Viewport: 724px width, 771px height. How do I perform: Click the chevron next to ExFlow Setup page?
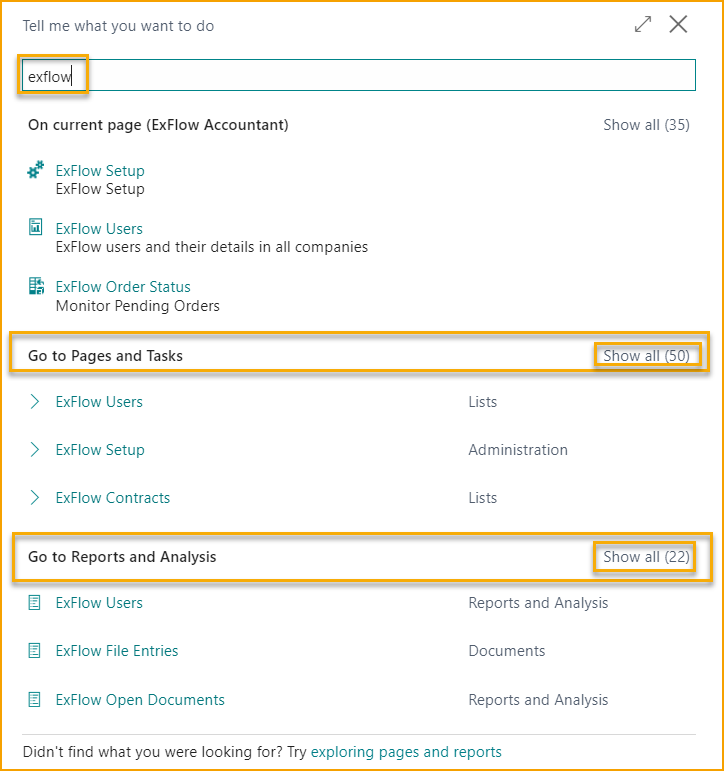tap(34, 449)
